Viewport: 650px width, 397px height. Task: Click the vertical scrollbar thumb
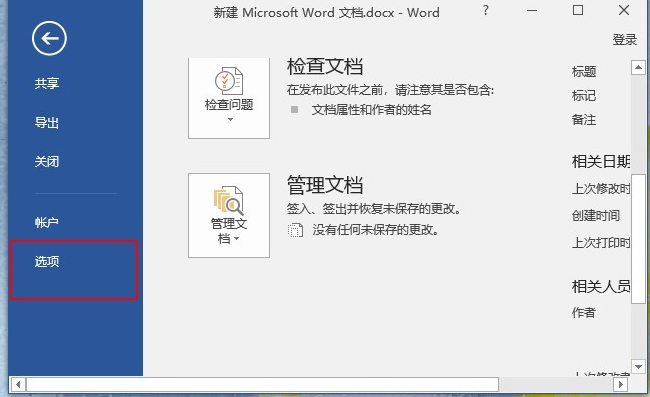click(x=638, y=239)
